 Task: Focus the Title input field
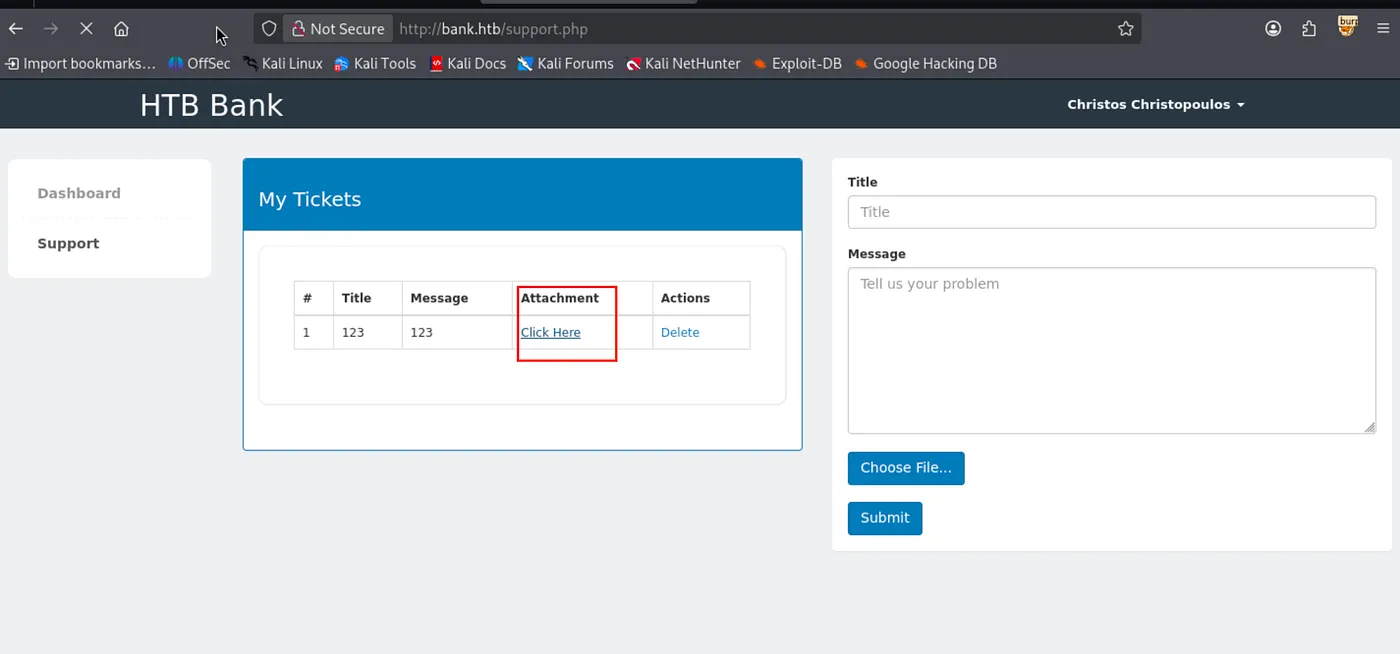[1111, 212]
